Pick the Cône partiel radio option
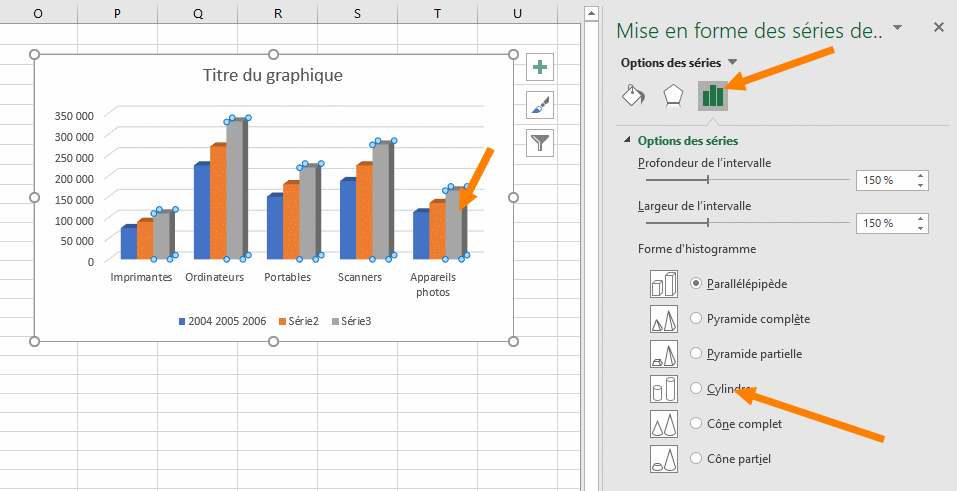Screen dimensions: 957x491 pyautogui.click(x=697, y=459)
